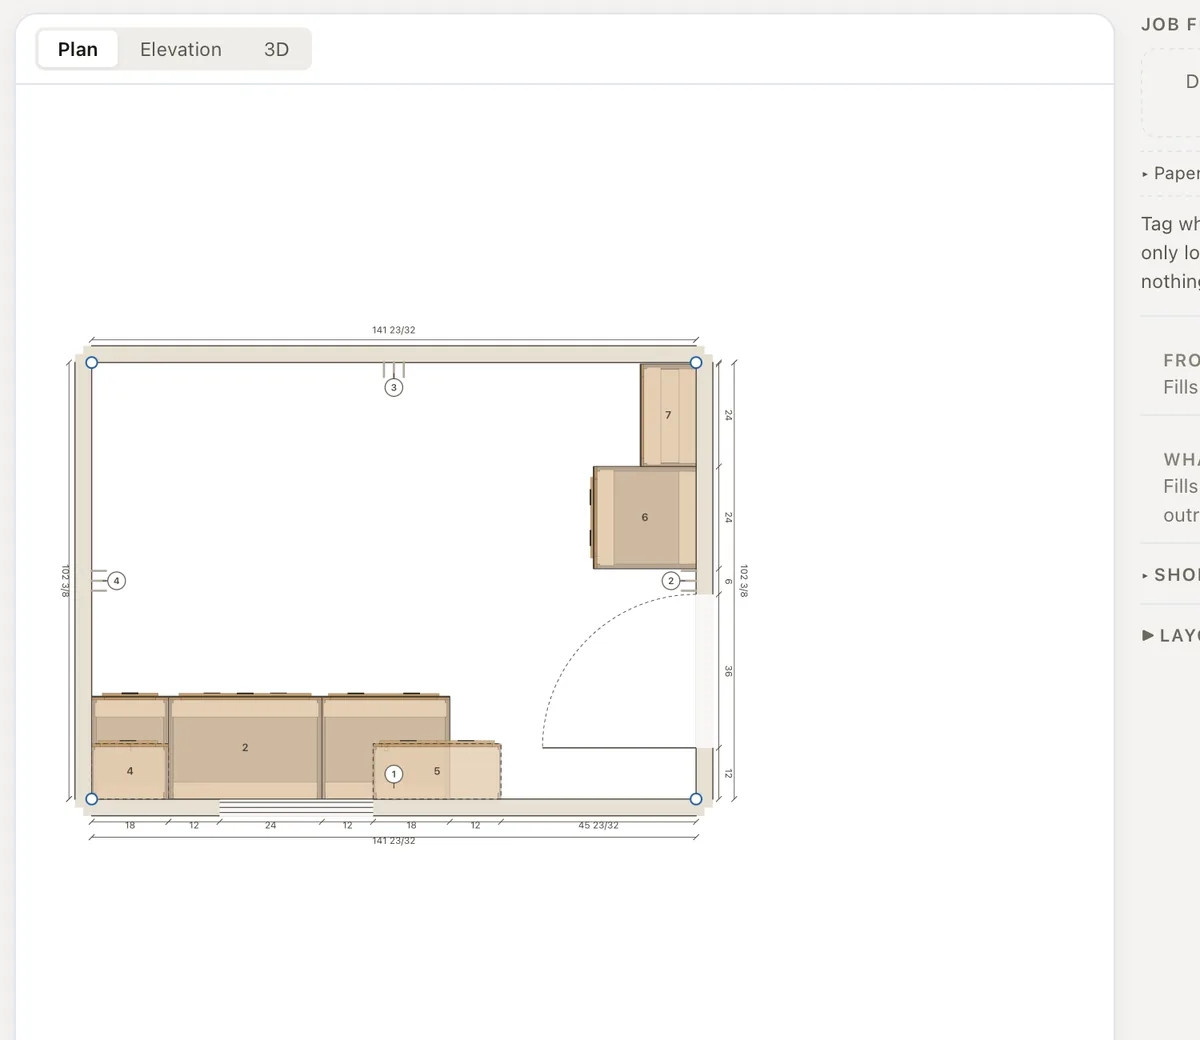
Task: Select the door swing arc opening
Action: (618, 671)
